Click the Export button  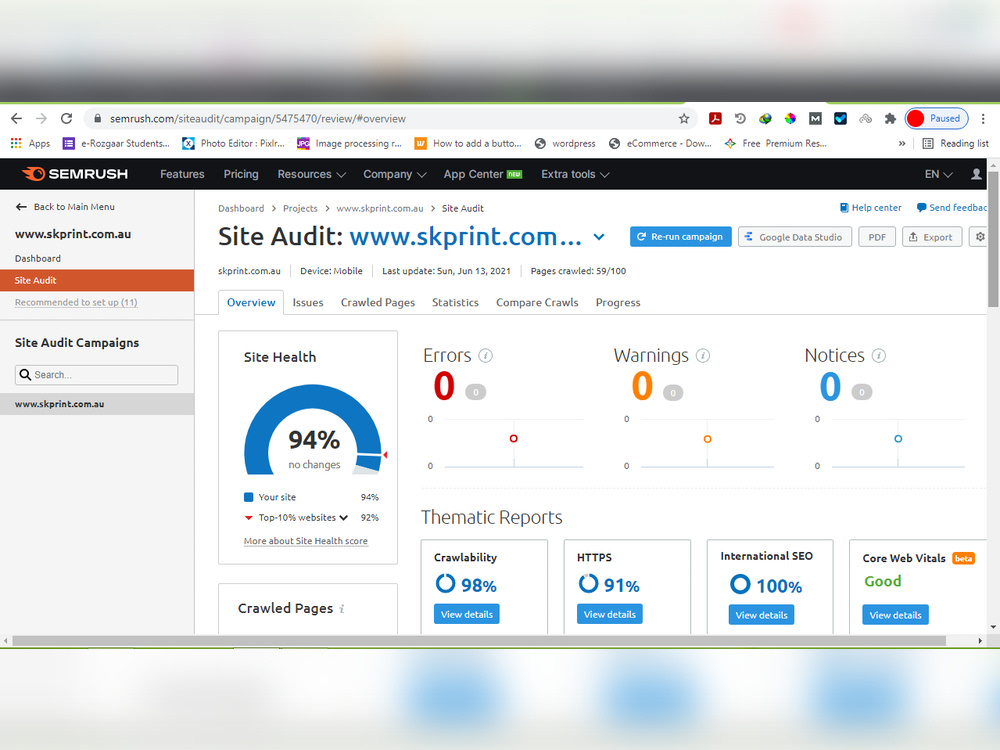point(932,237)
